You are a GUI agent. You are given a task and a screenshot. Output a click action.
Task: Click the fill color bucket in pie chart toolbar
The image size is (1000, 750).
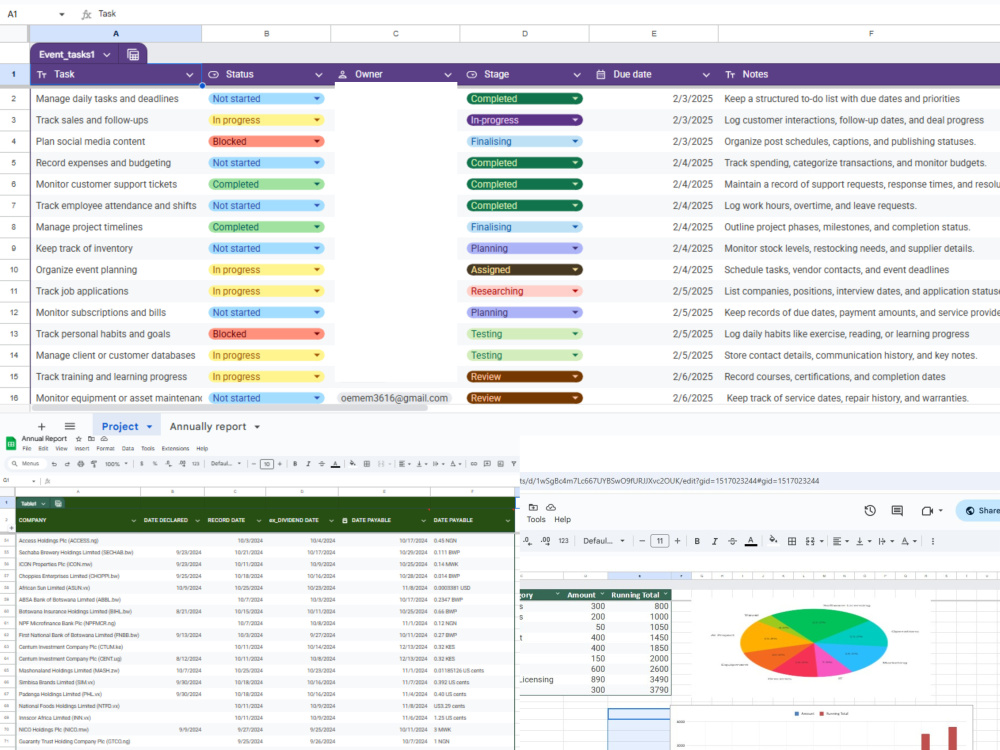pos(773,541)
